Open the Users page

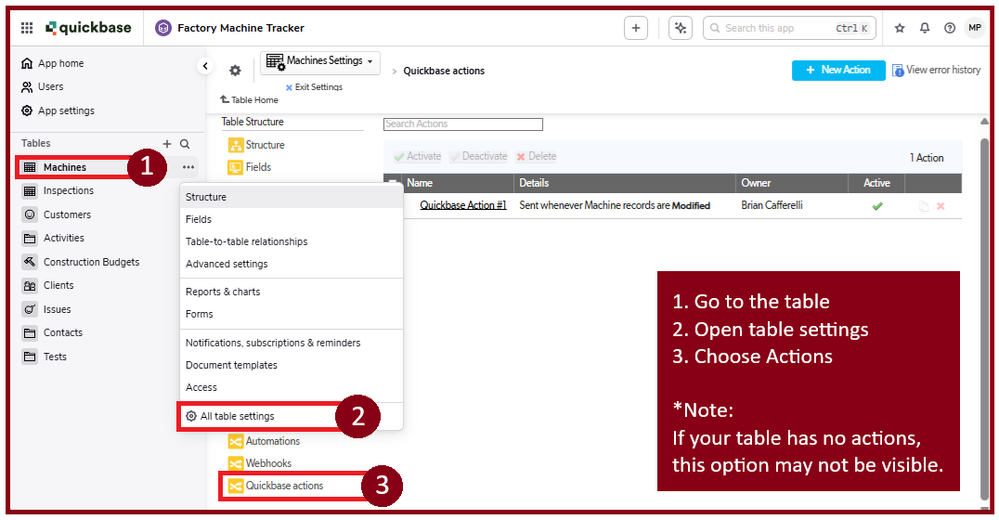click(43, 87)
